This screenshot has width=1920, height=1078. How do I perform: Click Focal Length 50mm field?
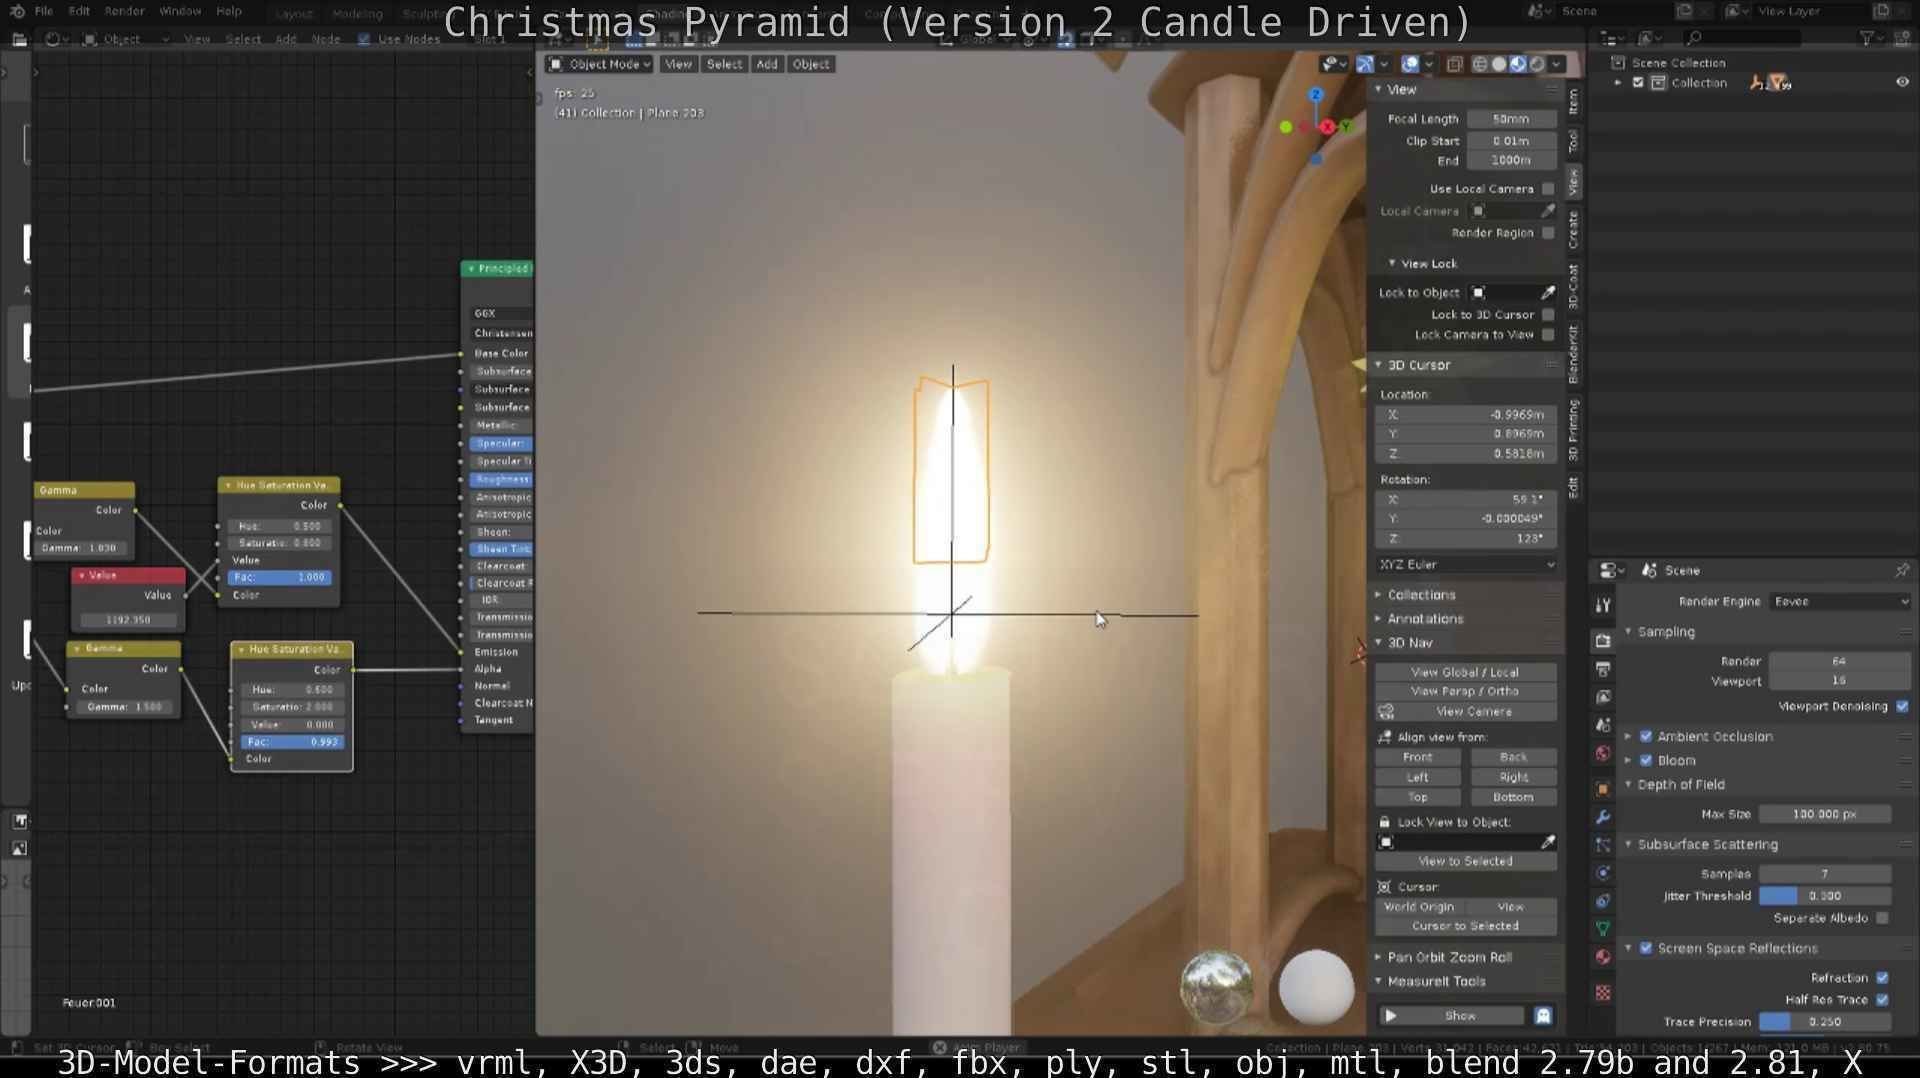pyautogui.click(x=1512, y=119)
